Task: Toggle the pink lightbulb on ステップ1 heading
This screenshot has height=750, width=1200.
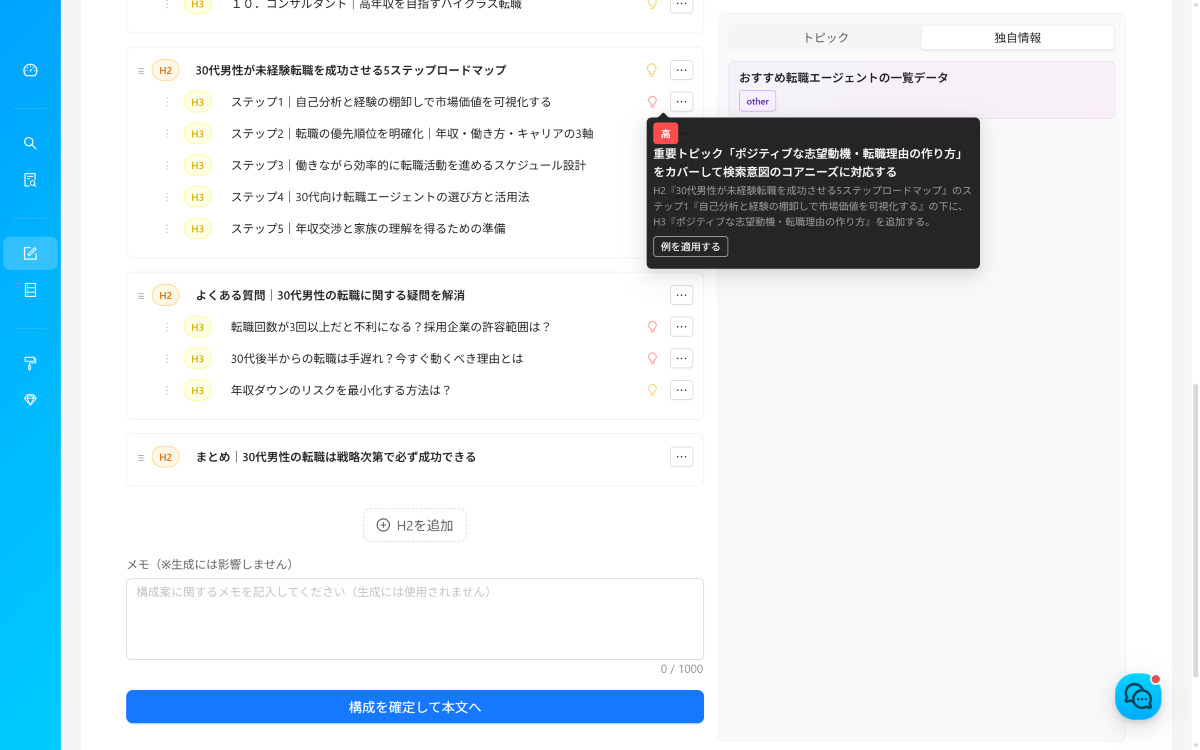Action: [x=652, y=101]
